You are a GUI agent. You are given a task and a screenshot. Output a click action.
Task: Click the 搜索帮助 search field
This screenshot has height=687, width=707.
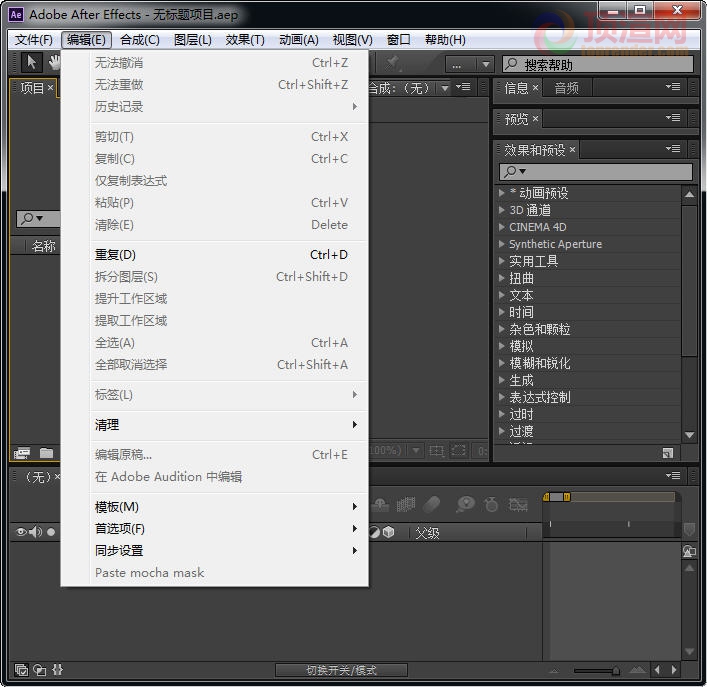point(598,64)
